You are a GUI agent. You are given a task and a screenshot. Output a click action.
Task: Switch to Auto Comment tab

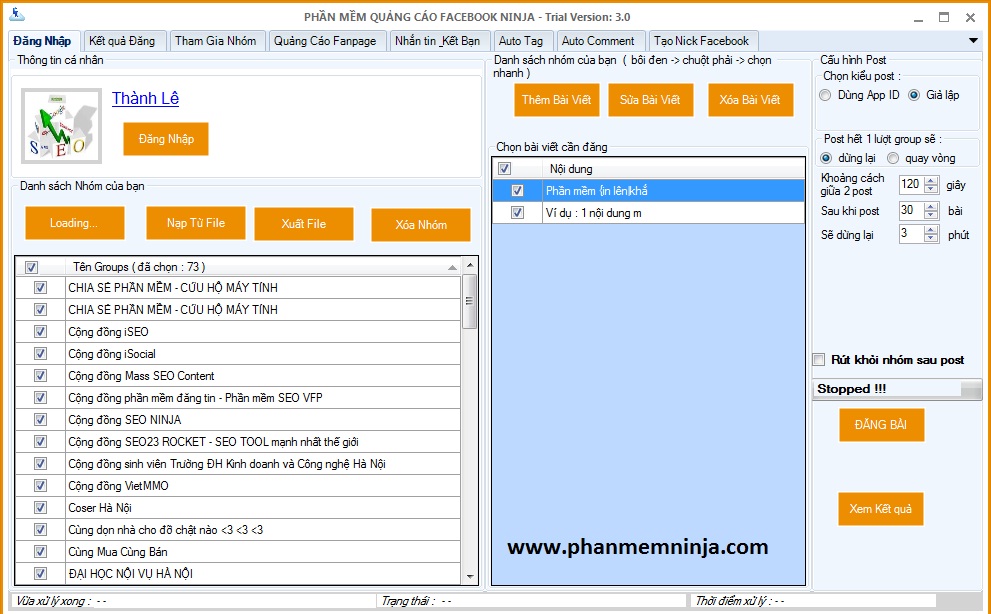click(x=598, y=41)
